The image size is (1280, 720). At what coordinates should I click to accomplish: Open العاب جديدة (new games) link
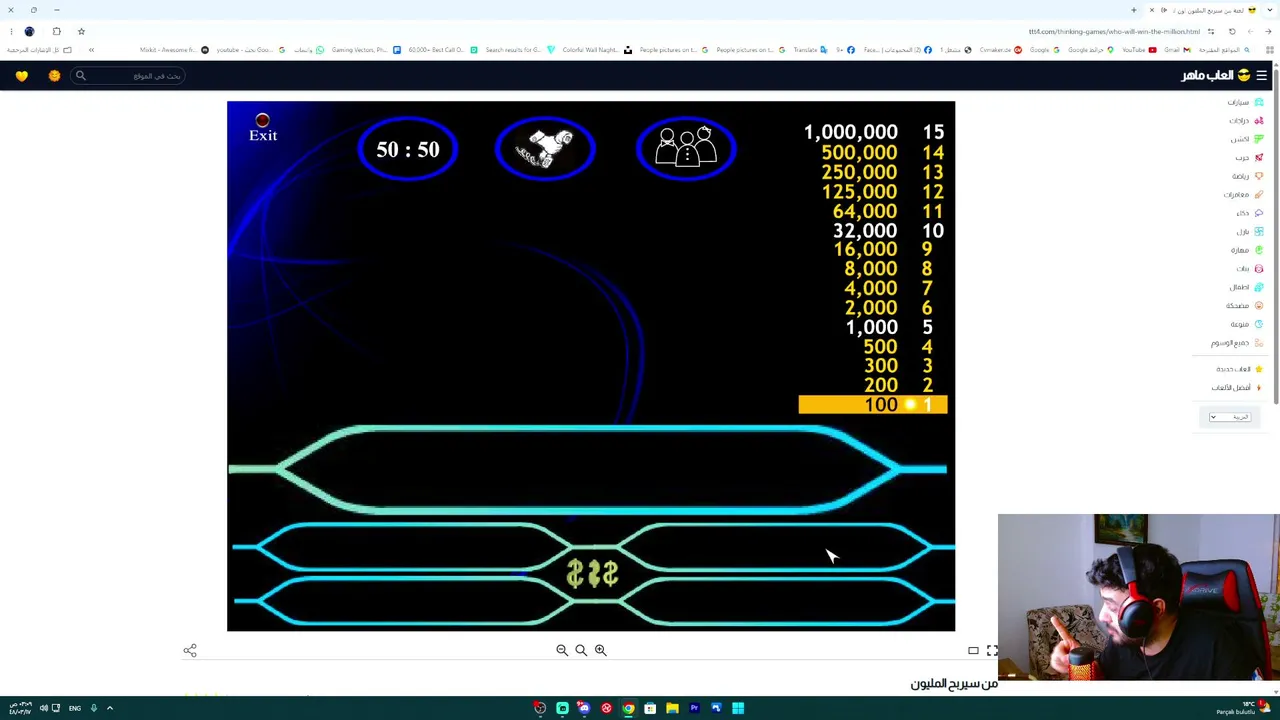tap(1239, 369)
